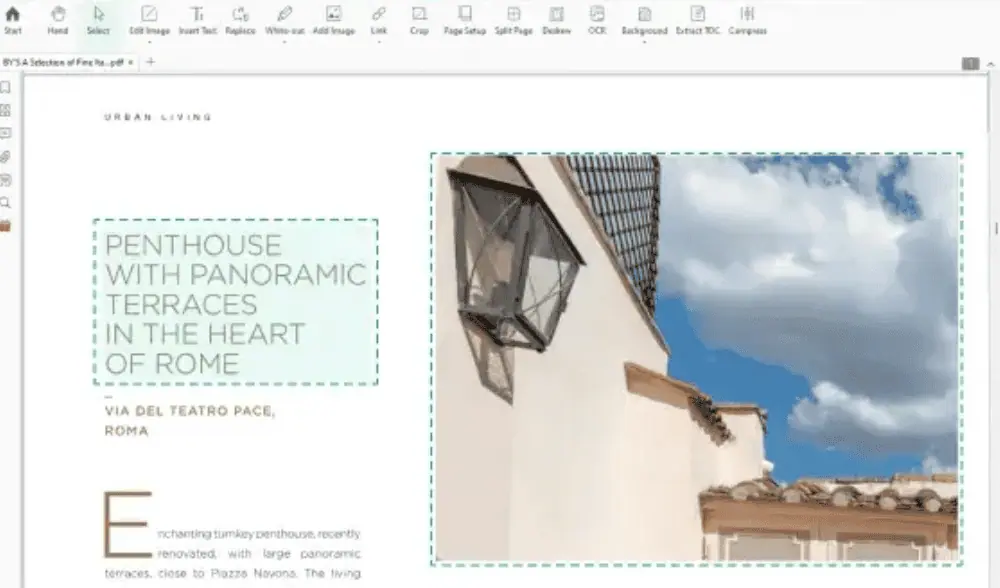Expand the Edit Image dropdown

coord(149,42)
